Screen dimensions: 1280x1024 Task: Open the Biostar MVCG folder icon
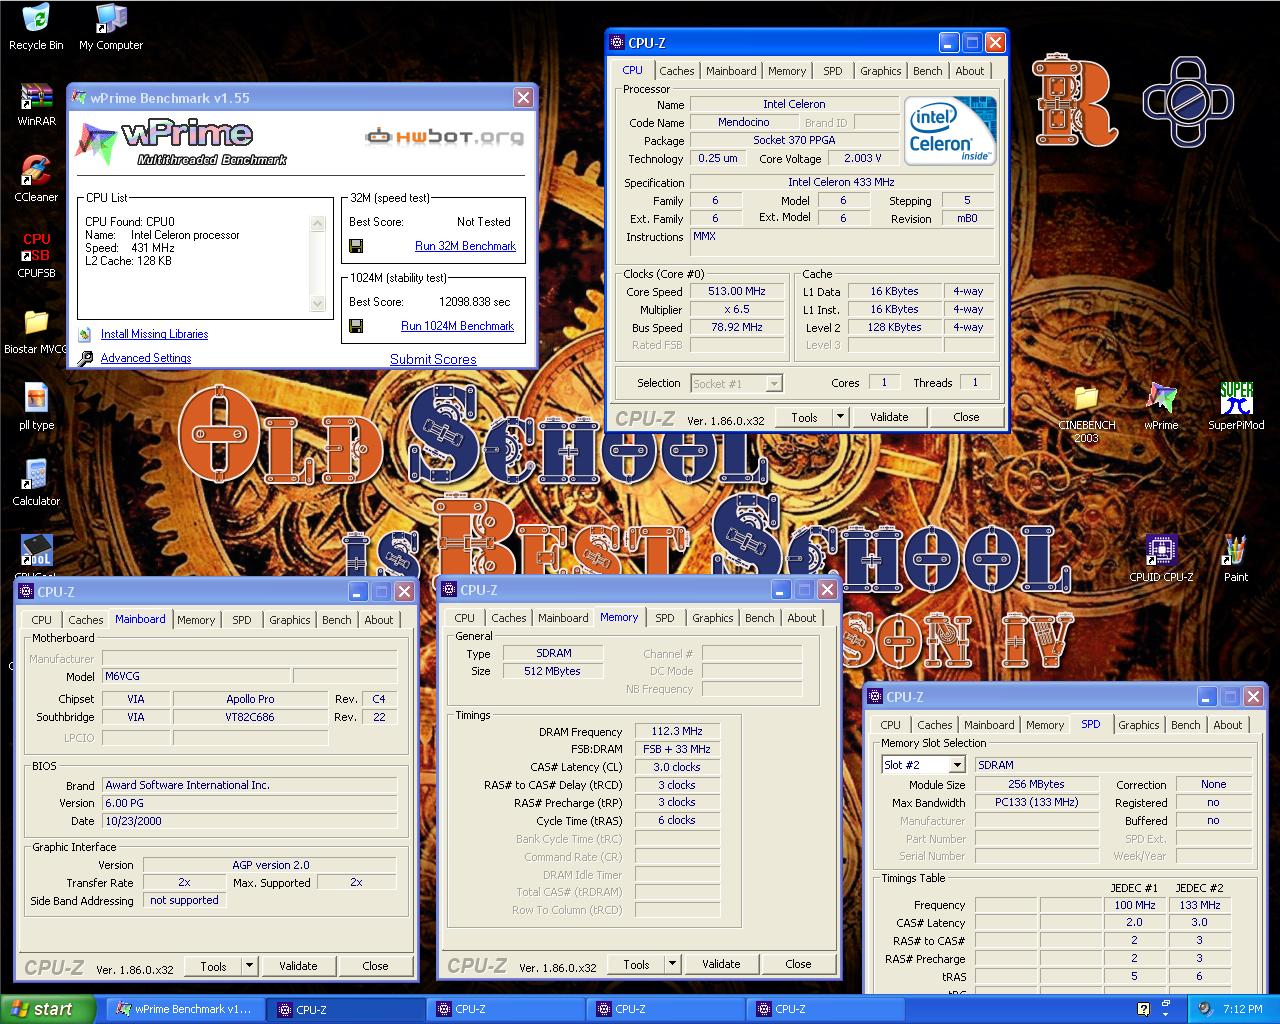click(36, 332)
